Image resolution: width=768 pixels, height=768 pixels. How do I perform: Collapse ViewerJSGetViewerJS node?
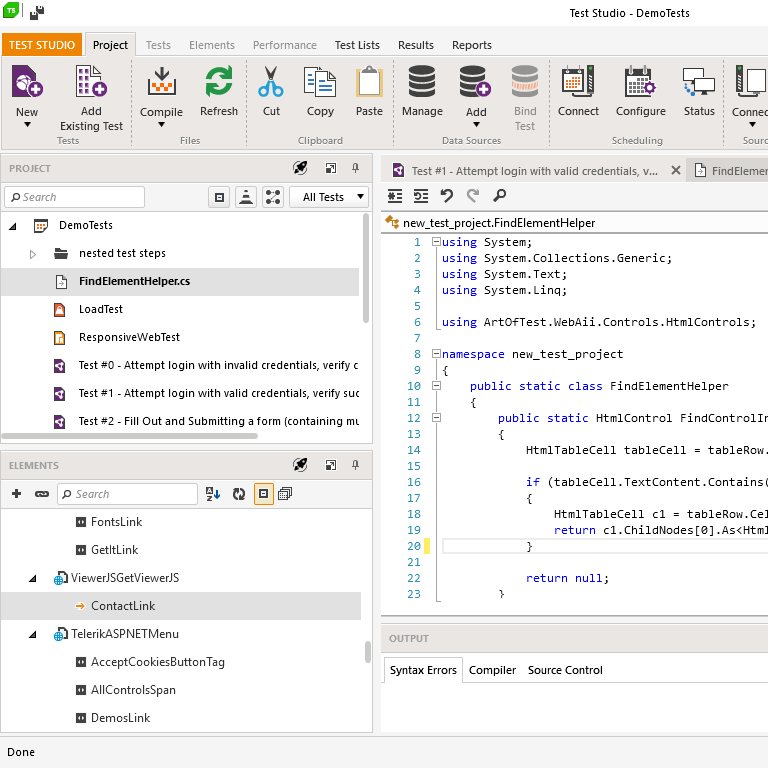(x=33, y=578)
